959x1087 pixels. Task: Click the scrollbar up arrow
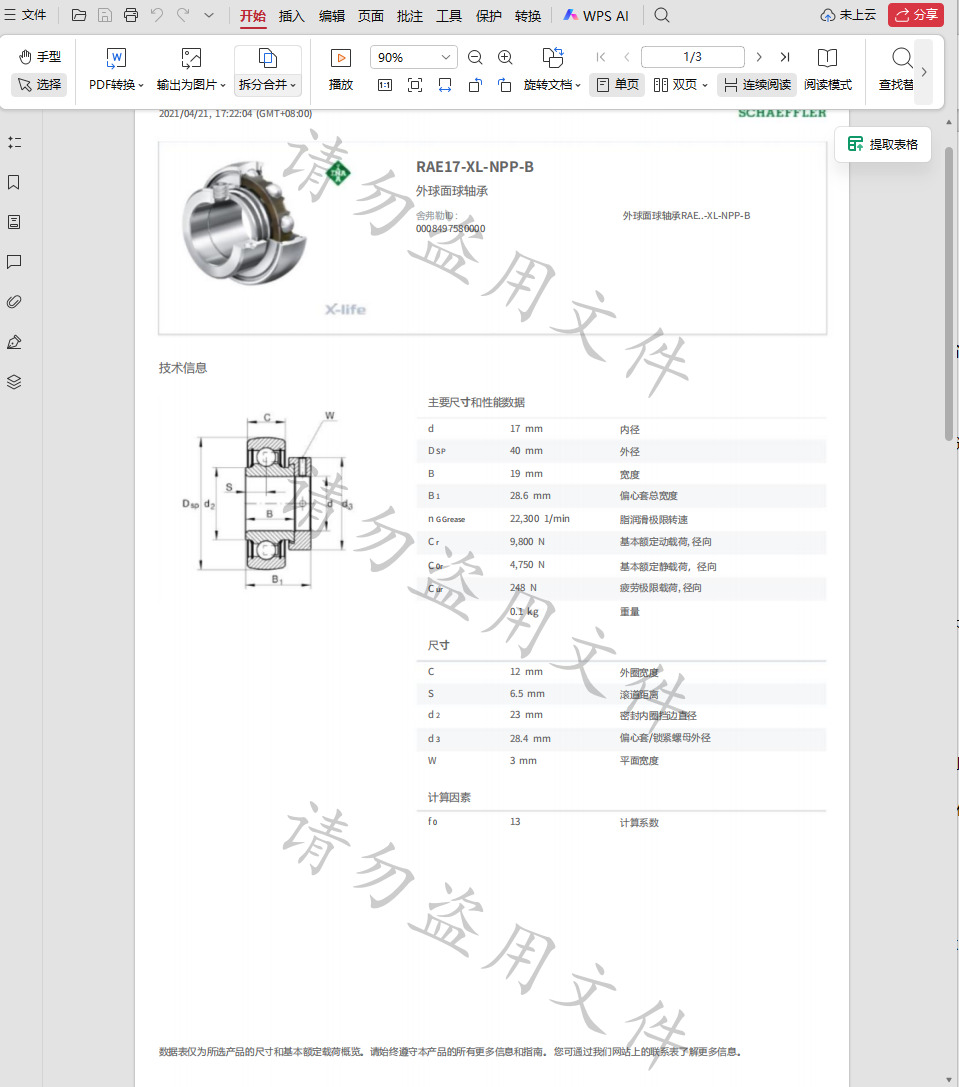[949, 122]
